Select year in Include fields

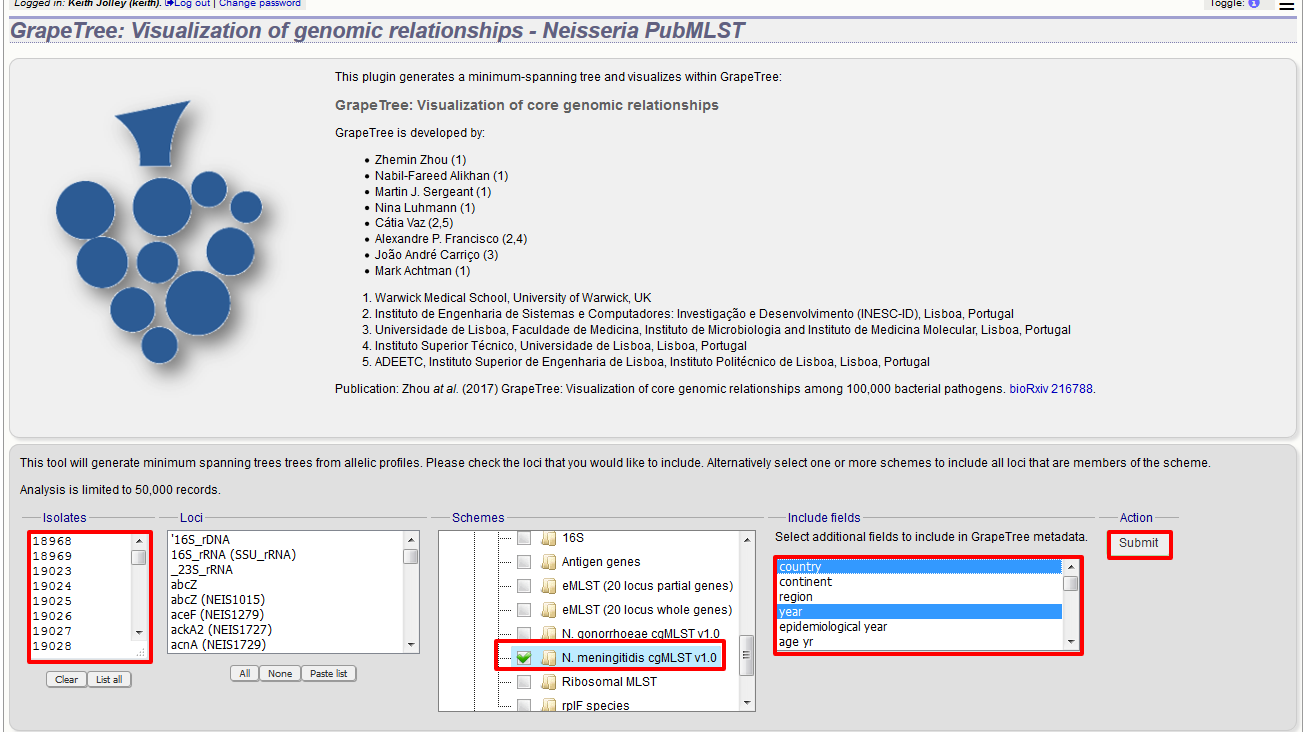point(919,612)
